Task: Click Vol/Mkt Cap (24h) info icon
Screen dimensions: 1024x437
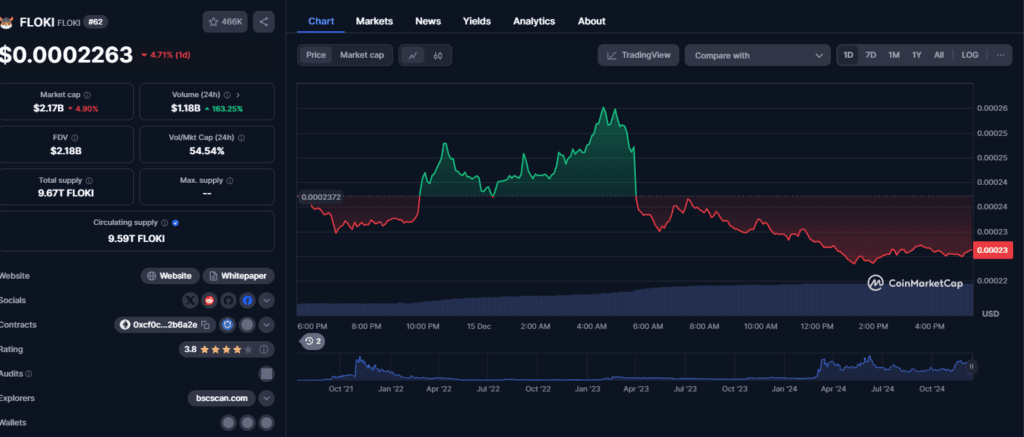Action: pos(242,138)
